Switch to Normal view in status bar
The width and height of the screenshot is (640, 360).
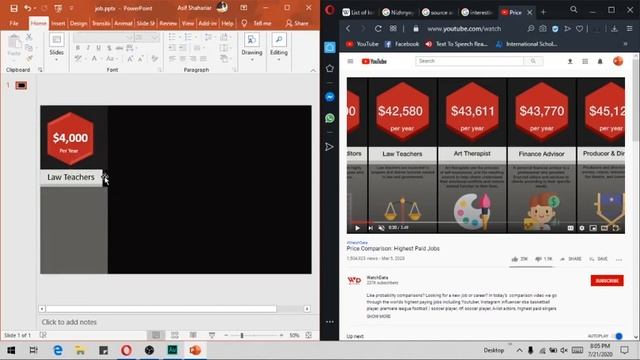point(156,335)
